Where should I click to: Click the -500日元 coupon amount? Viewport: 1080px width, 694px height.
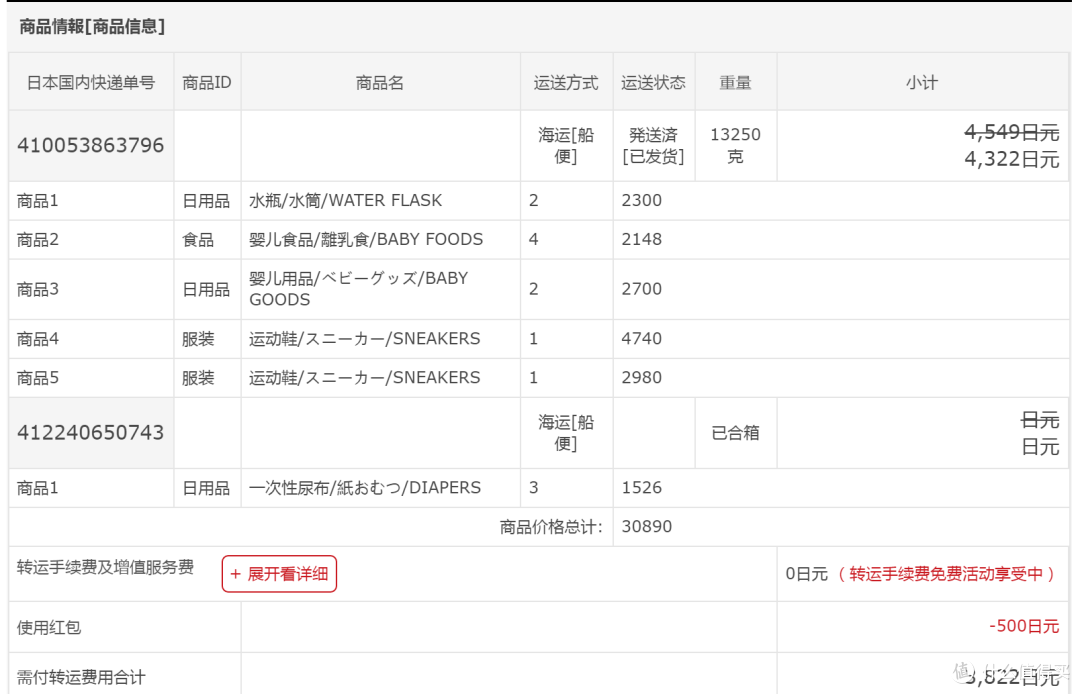coord(1024,626)
